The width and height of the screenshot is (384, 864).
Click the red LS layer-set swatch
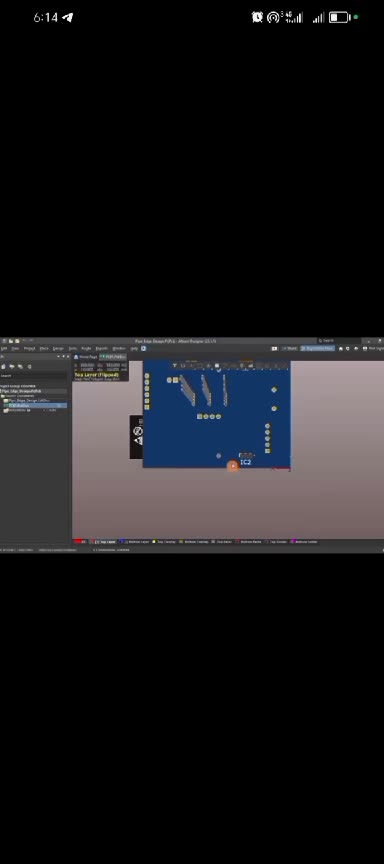pyautogui.click(x=79, y=542)
